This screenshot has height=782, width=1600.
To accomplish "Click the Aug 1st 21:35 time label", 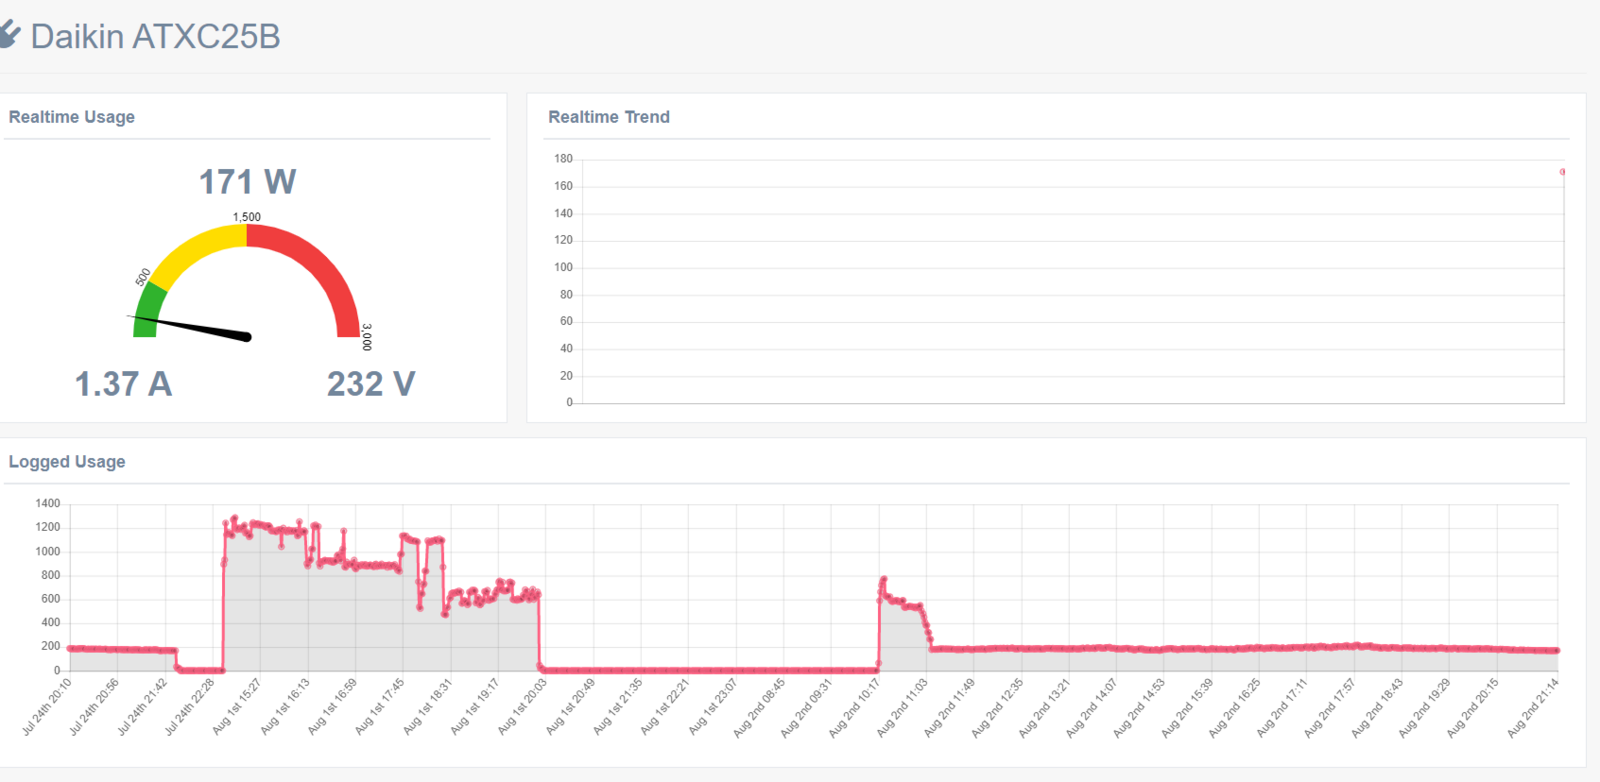I will click(x=618, y=707).
